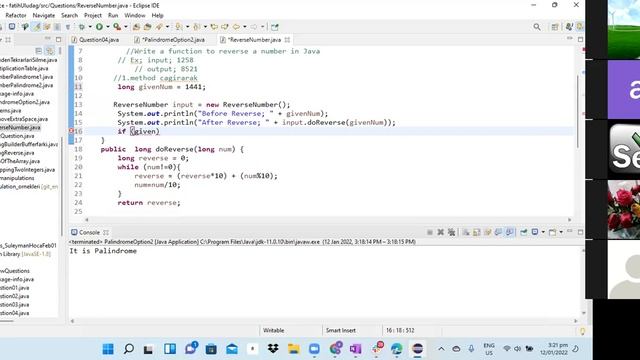Toggle Scroll Lock in Console toolbar
The width and height of the screenshot is (640, 360).
[x=476, y=232]
